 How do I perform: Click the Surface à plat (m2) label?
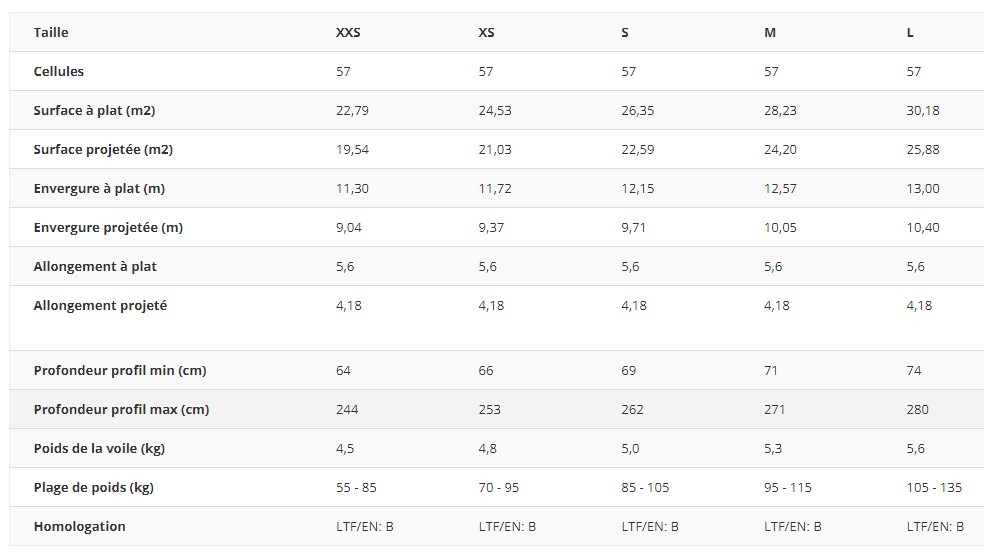click(x=94, y=111)
